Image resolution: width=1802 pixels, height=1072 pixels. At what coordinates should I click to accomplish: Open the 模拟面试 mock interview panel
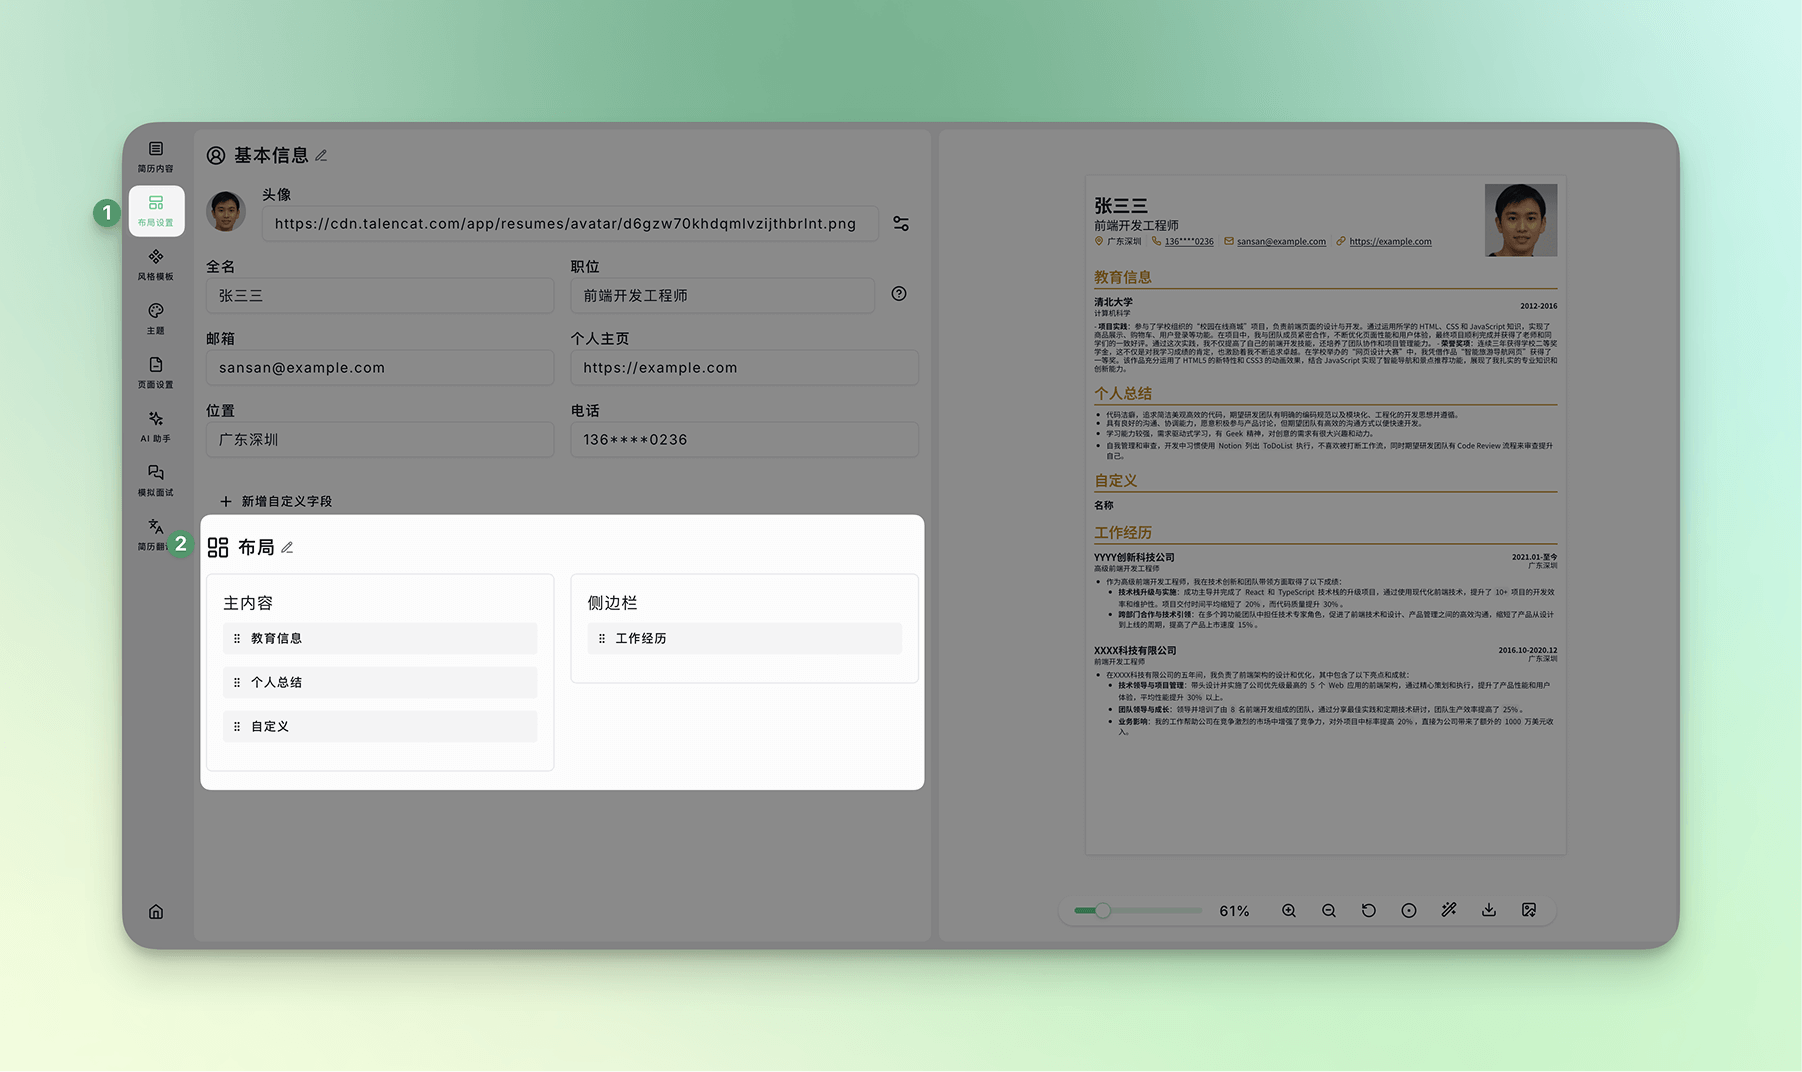tap(156, 480)
